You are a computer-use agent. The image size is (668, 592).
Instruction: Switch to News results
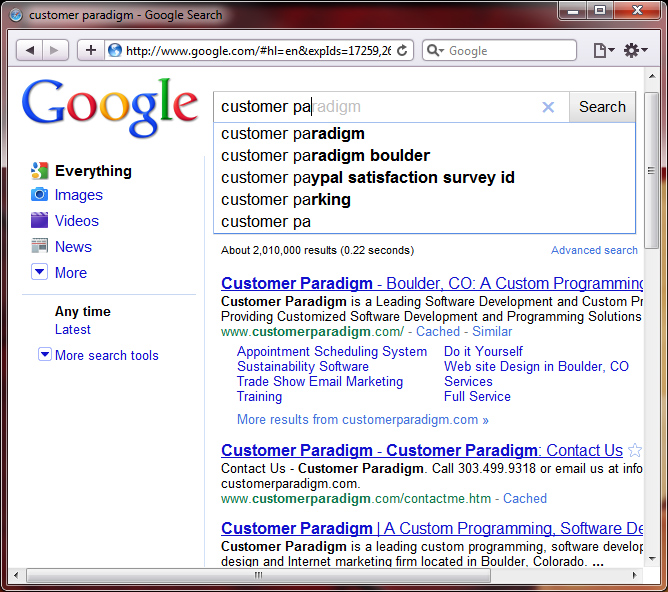point(73,247)
